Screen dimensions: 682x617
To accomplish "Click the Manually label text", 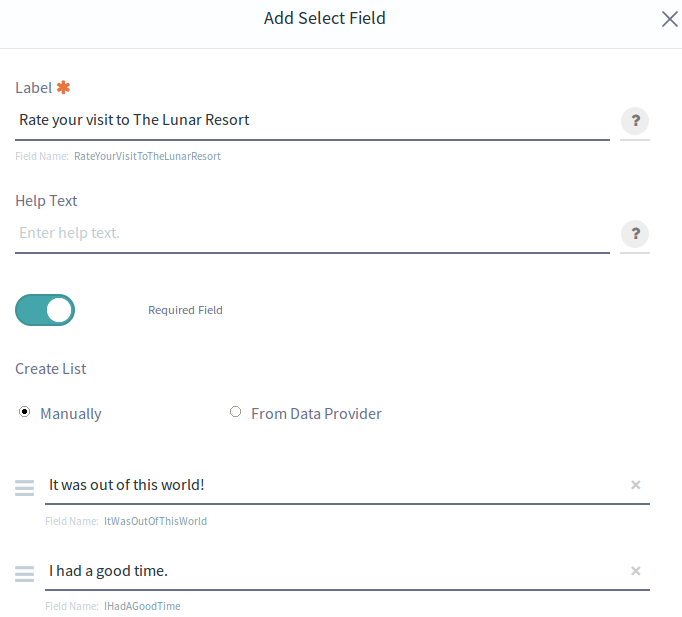I will click(71, 414).
